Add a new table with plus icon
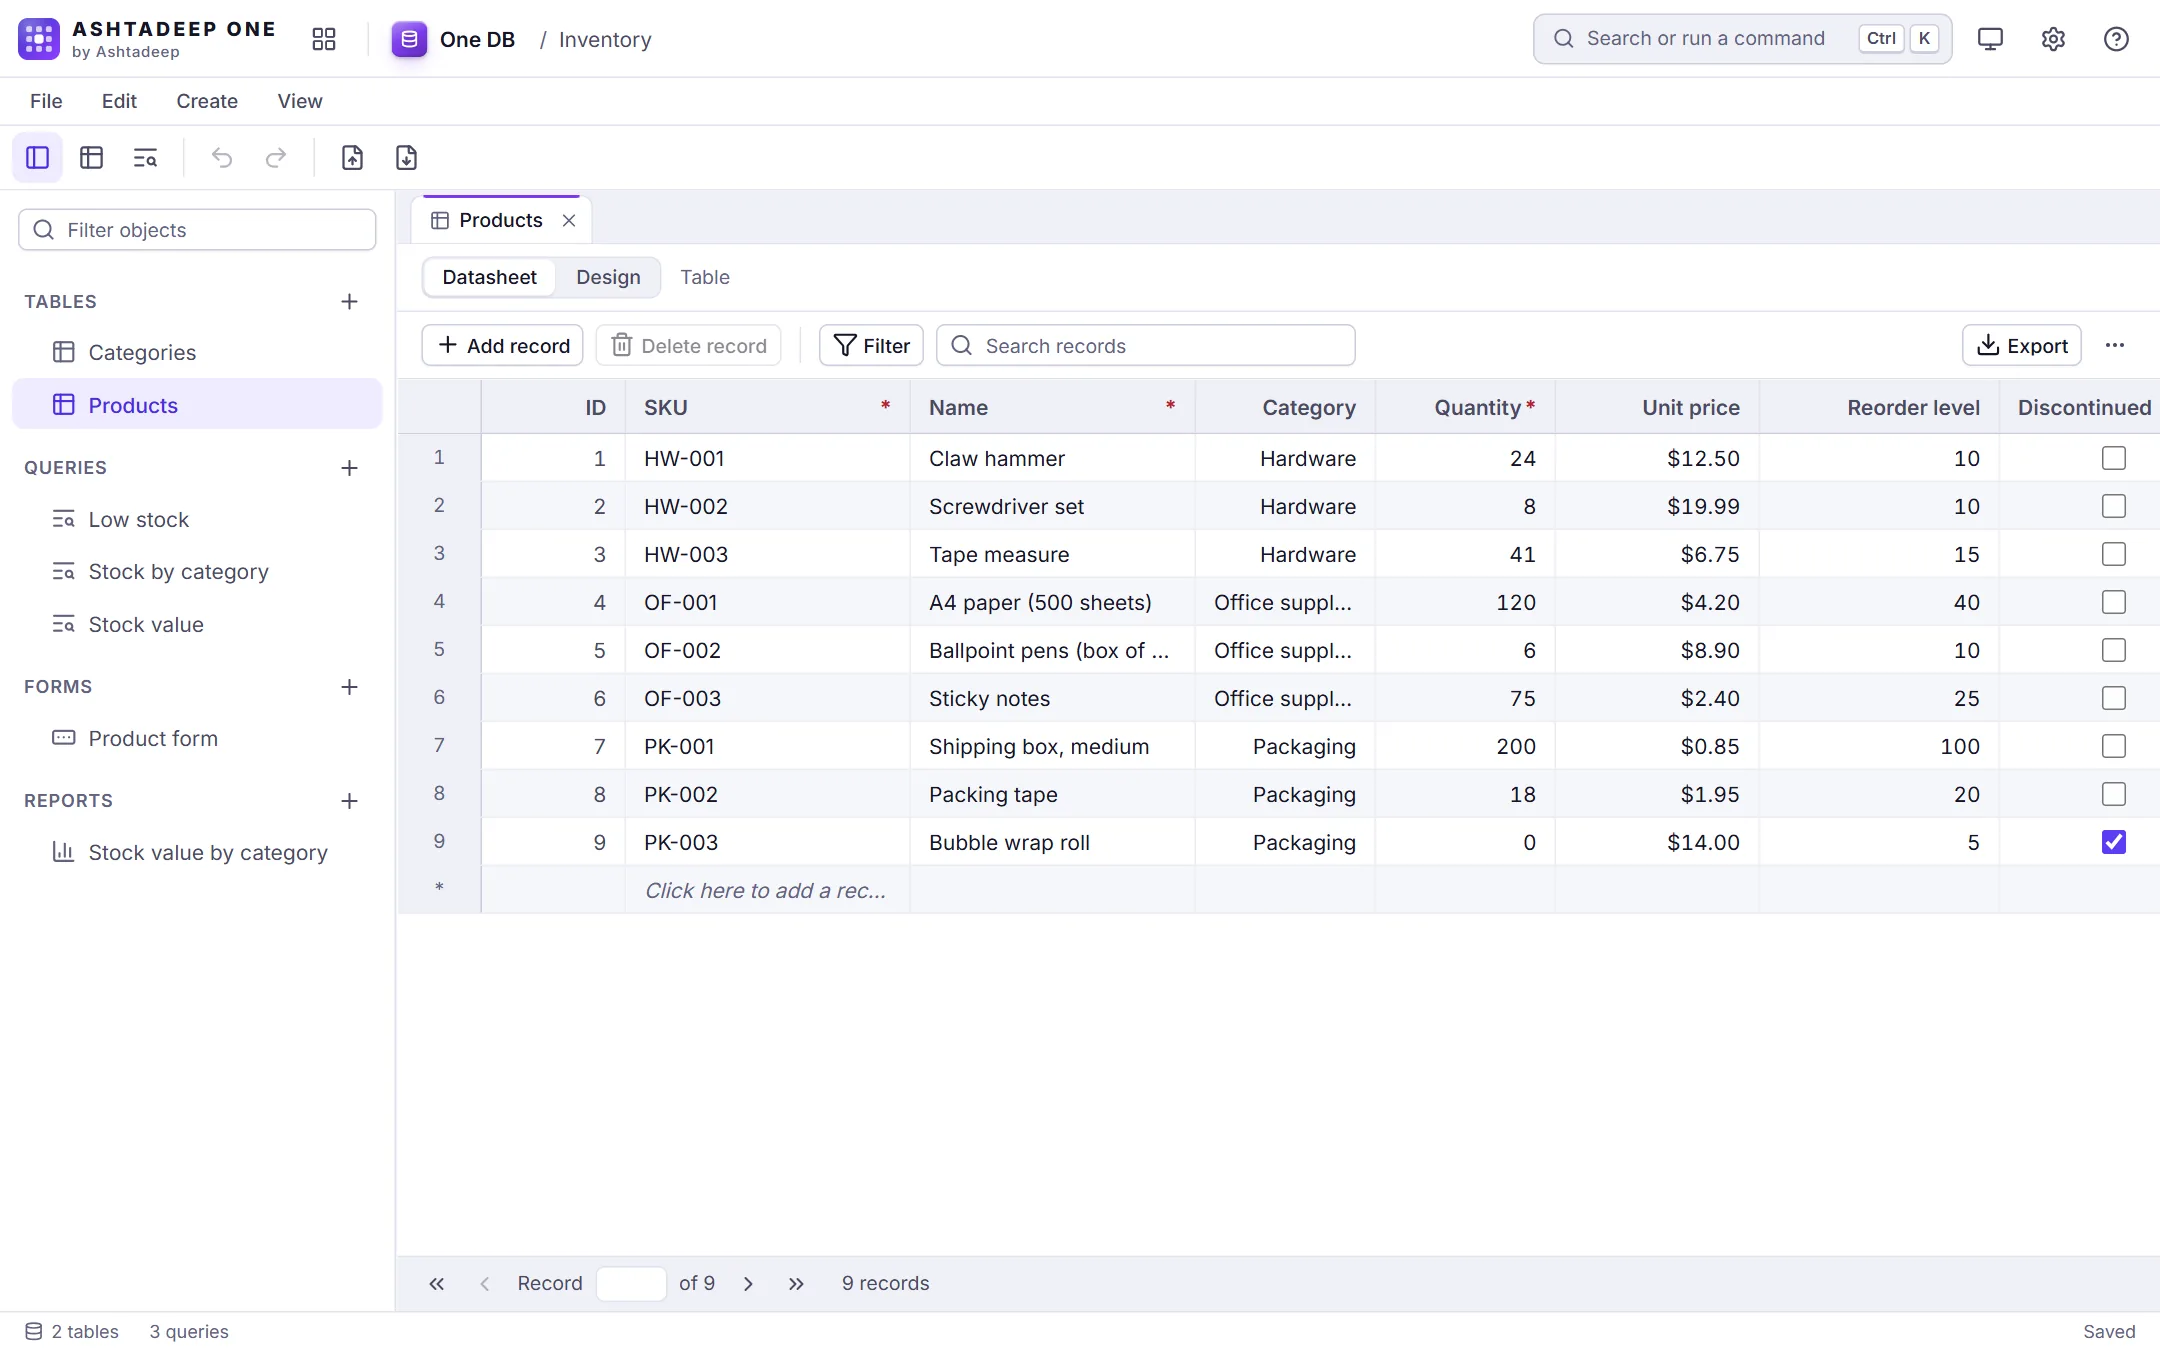Viewport: 2160px width, 1350px height. click(x=349, y=302)
